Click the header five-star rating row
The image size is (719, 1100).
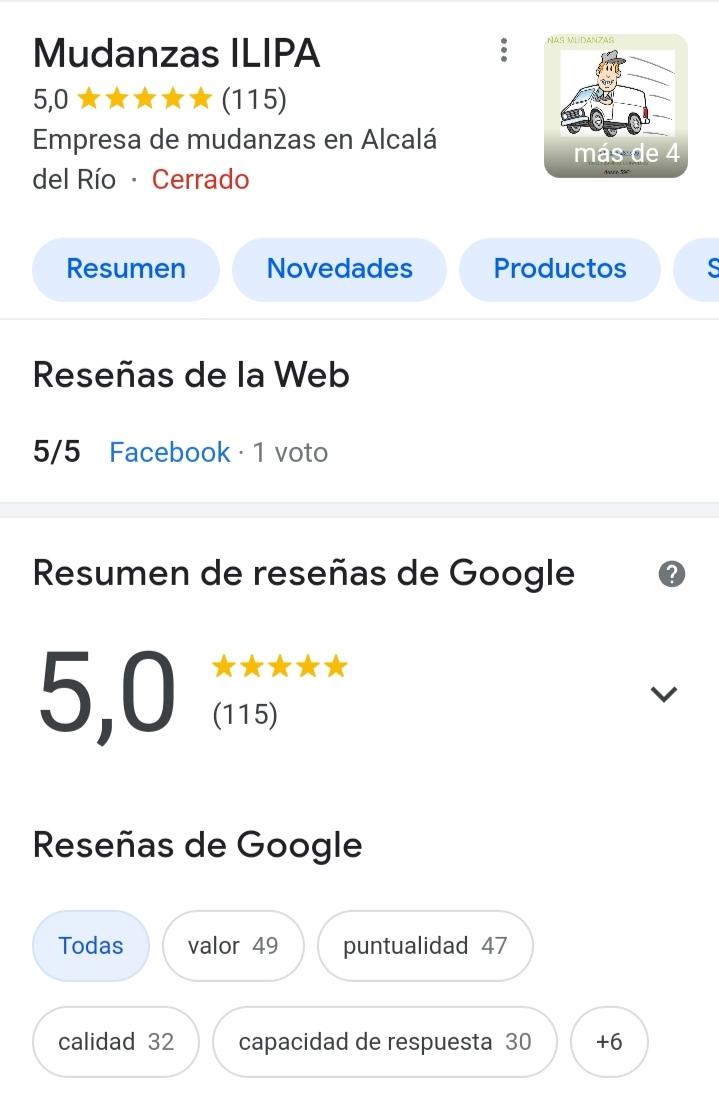[x=160, y=99]
